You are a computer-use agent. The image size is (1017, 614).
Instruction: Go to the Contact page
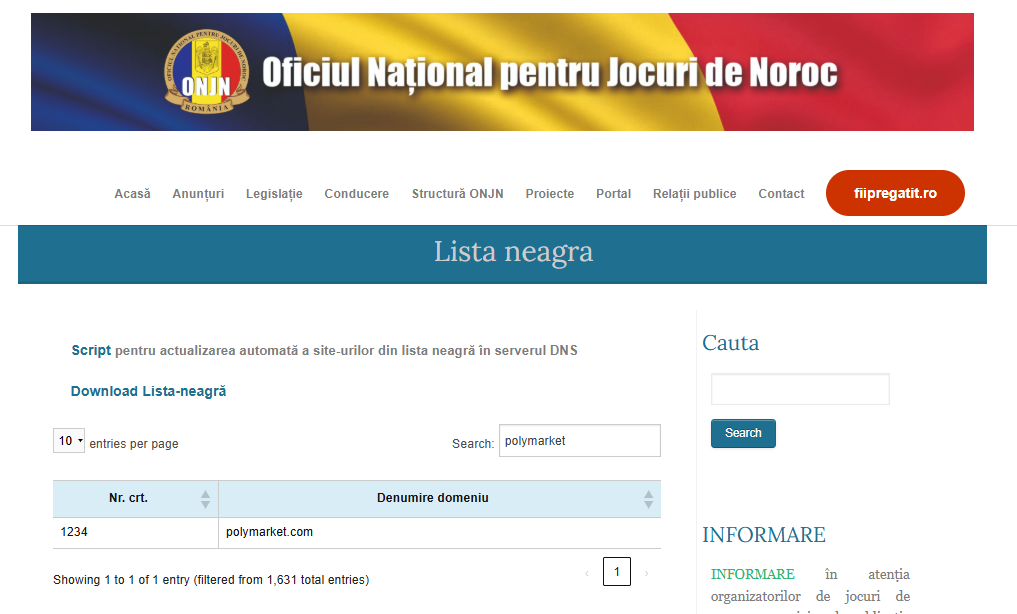[x=781, y=194]
